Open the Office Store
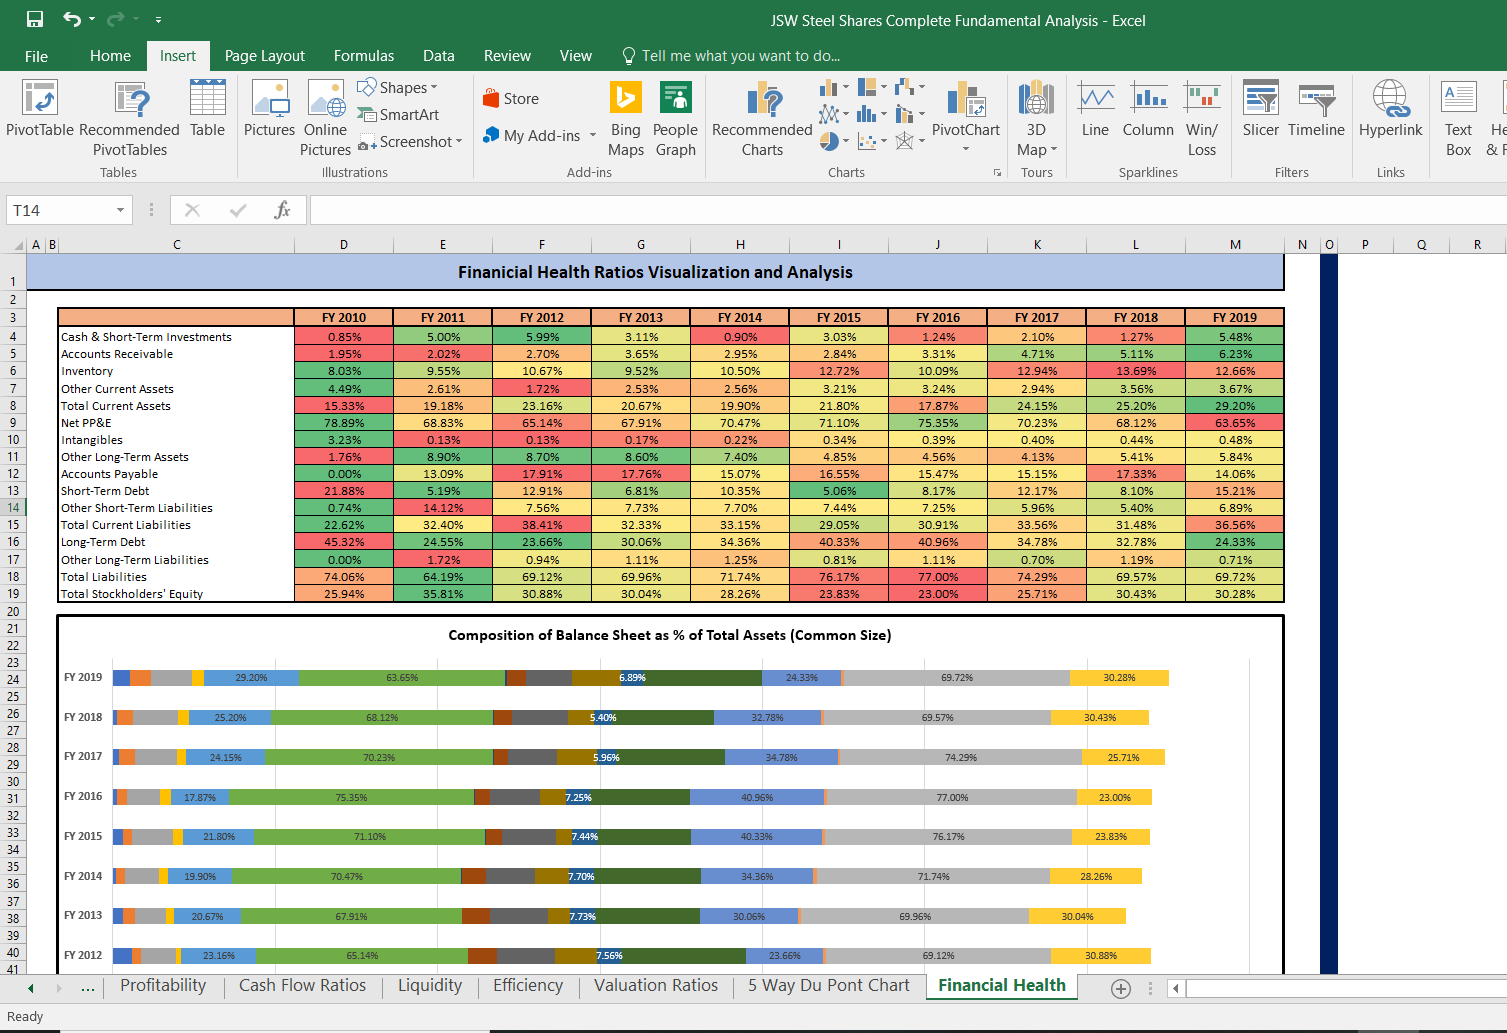 pyautogui.click(x=511, y=98)
